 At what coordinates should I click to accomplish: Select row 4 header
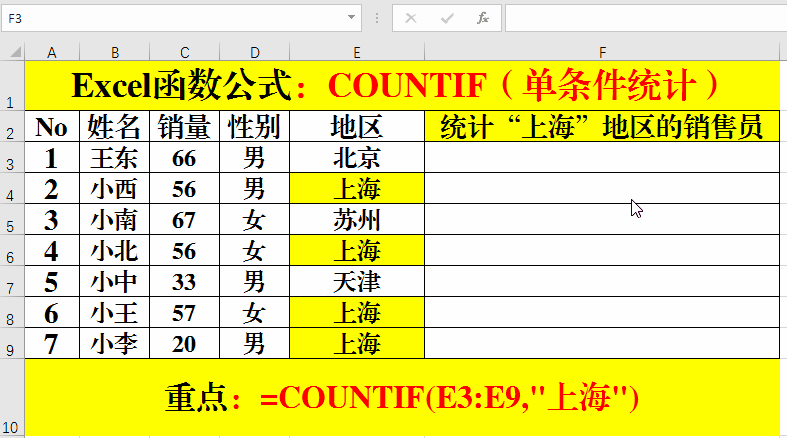[12, 188]
